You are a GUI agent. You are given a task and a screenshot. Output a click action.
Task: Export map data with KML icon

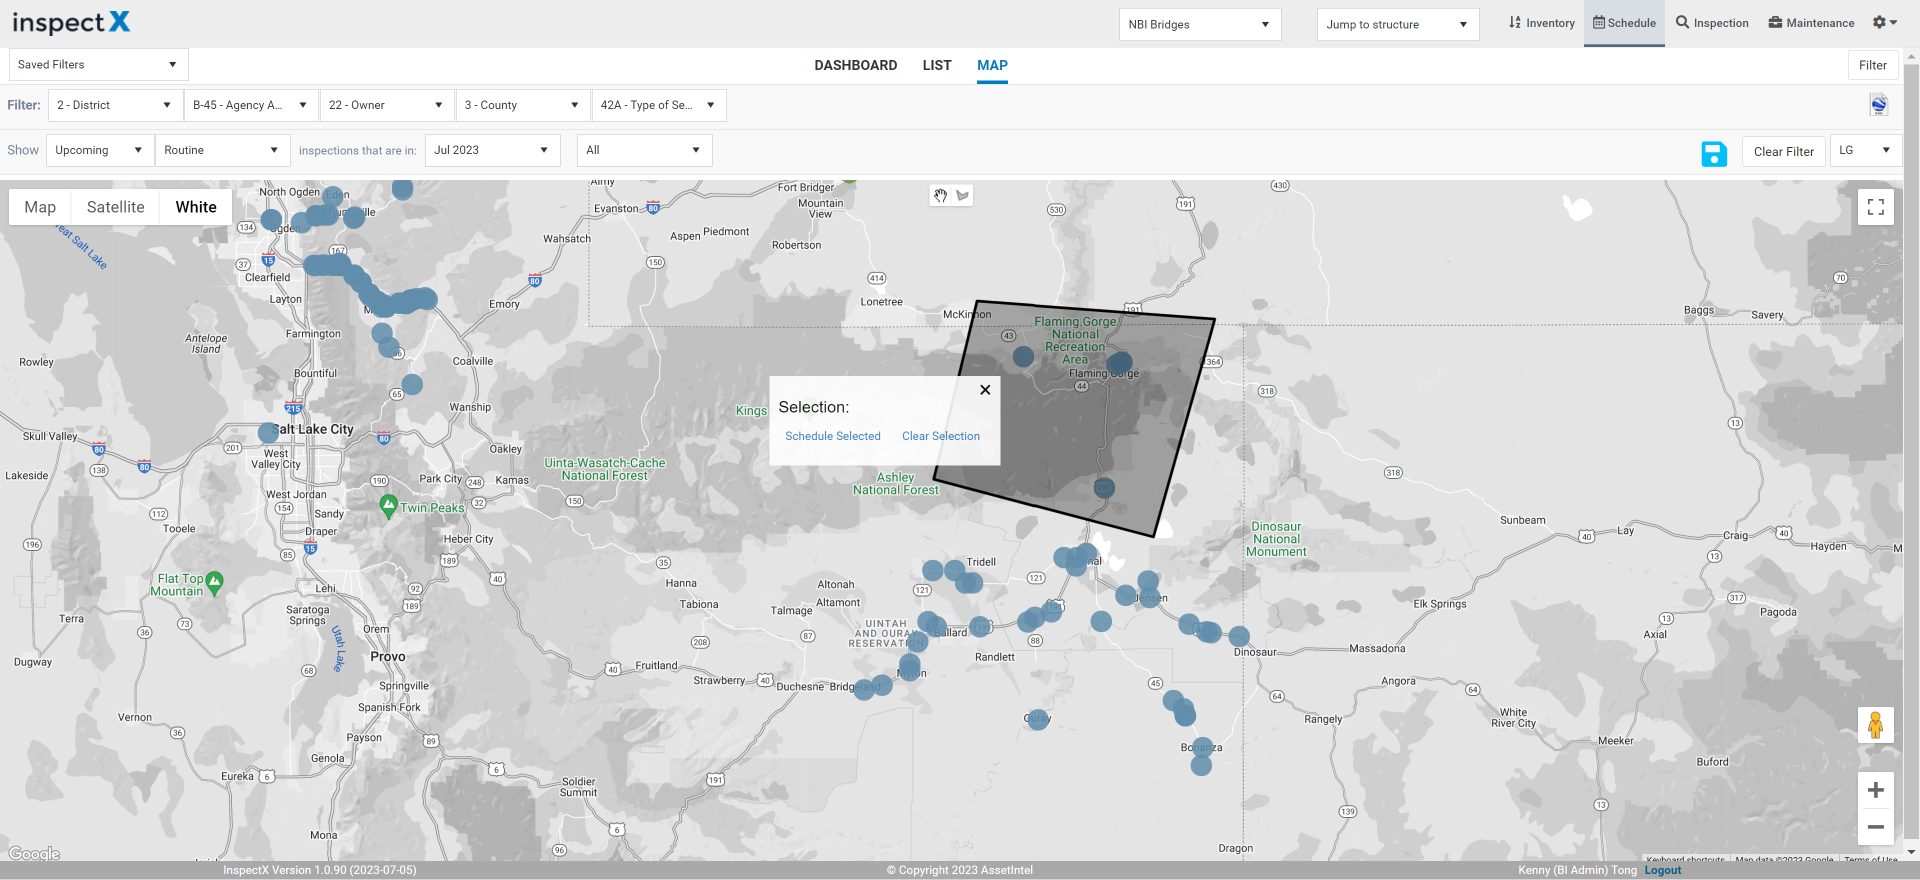point(1879,105)
